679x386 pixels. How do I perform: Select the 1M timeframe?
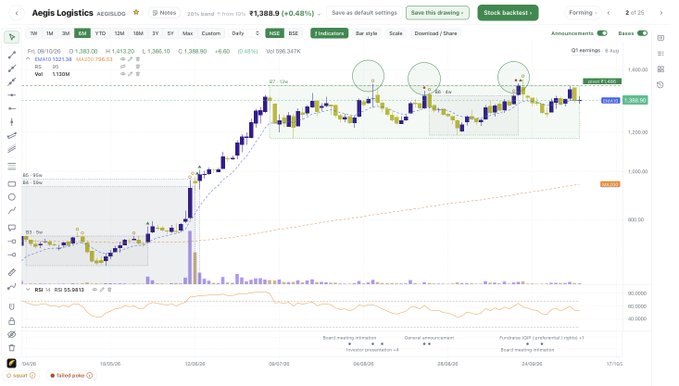[50, 33]
